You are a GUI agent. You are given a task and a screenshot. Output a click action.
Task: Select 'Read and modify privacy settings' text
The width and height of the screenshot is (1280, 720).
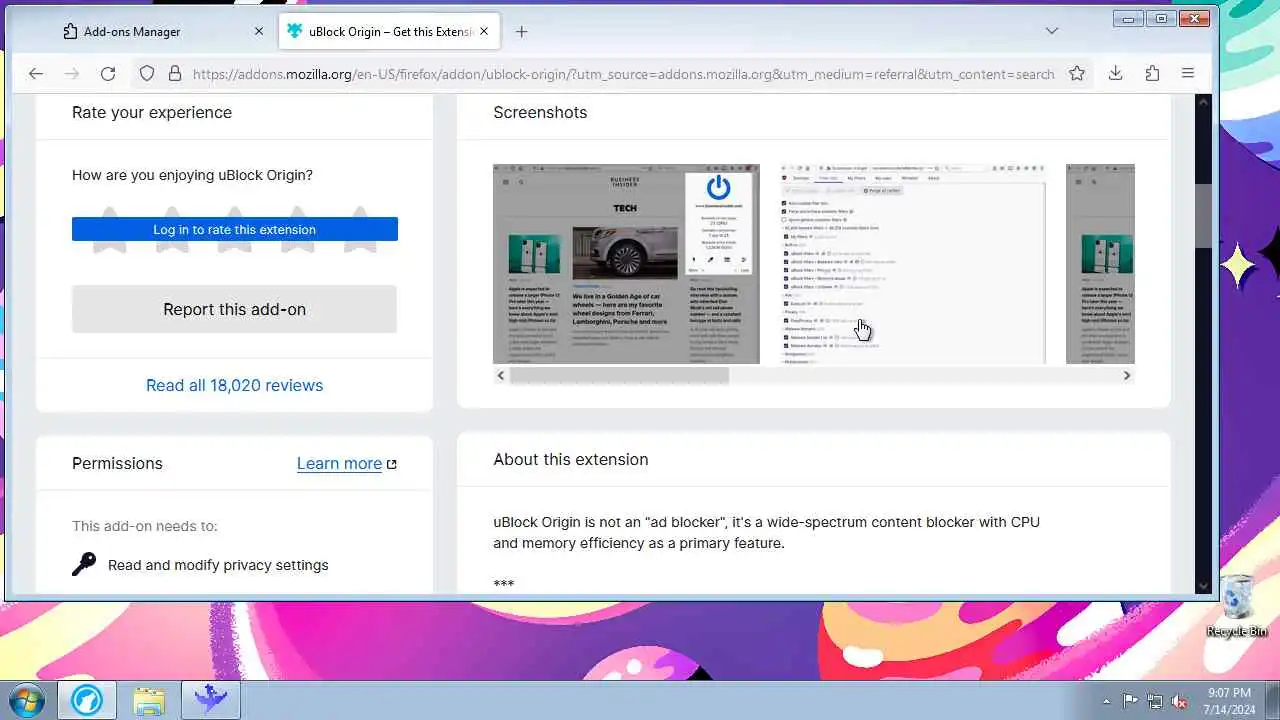point(218,565)
